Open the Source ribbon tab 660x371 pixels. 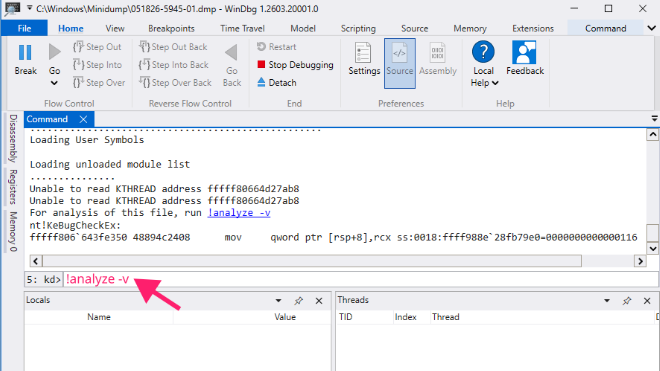(415, 28)
